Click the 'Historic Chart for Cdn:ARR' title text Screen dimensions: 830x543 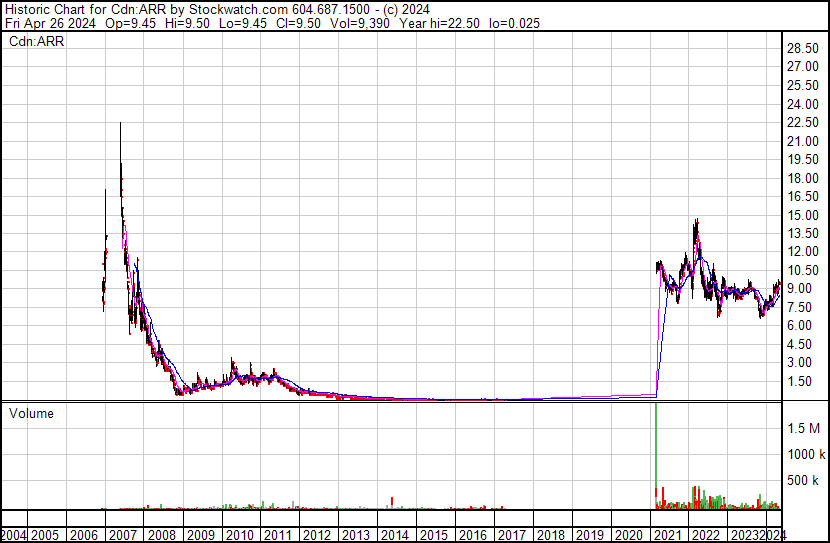coord(85,10)
